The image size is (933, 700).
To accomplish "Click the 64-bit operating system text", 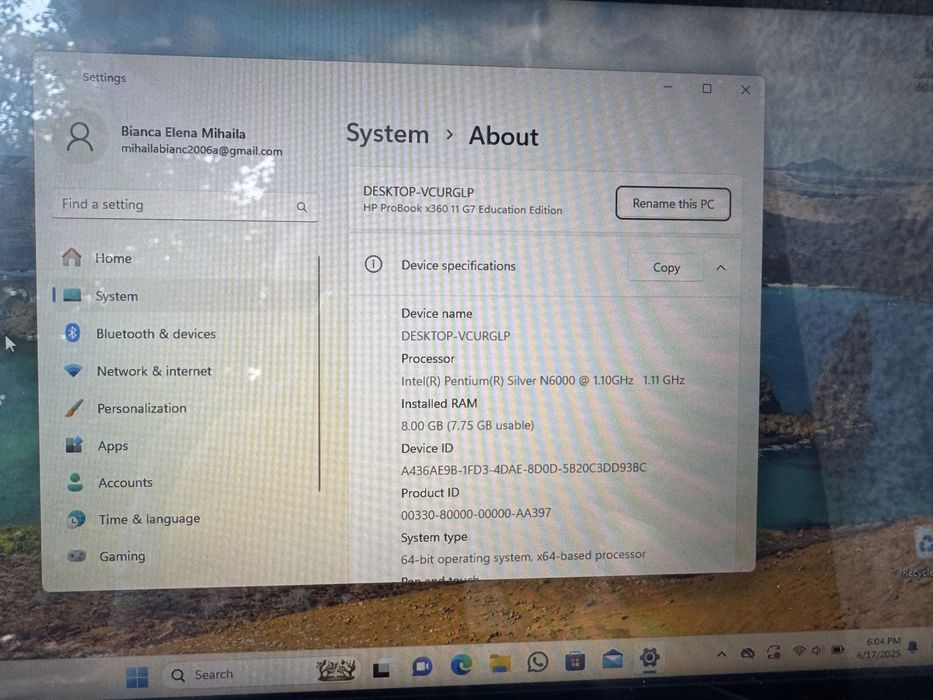I will tap(523, 557).
